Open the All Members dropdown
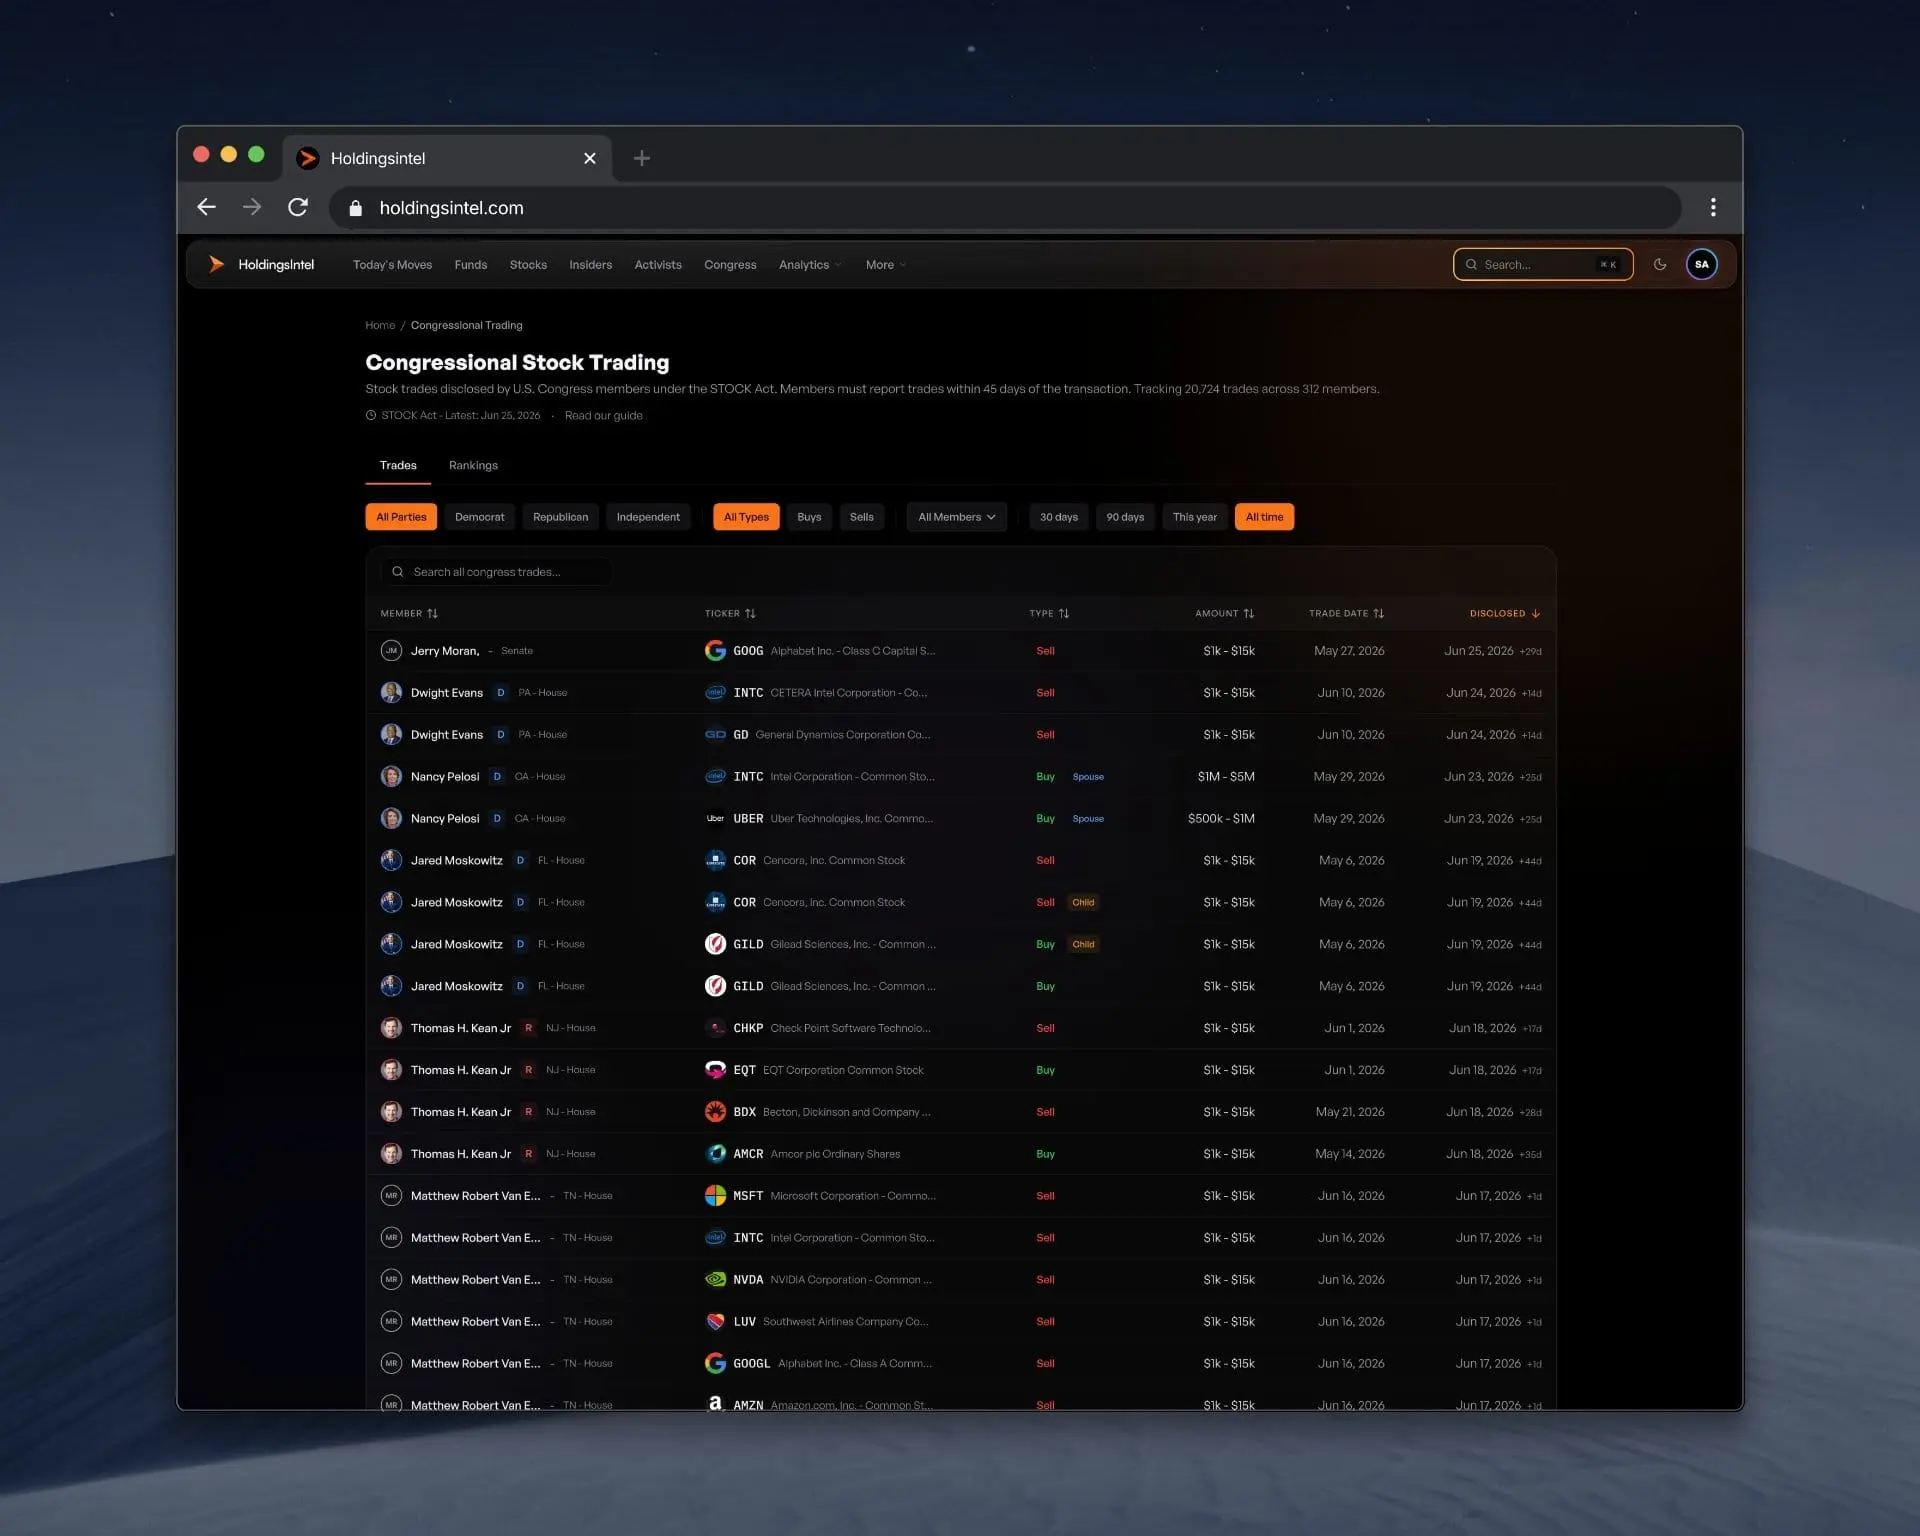The height and width of the screenshot is (1536, 1920). pyautogui.click(x=956, y=517)
